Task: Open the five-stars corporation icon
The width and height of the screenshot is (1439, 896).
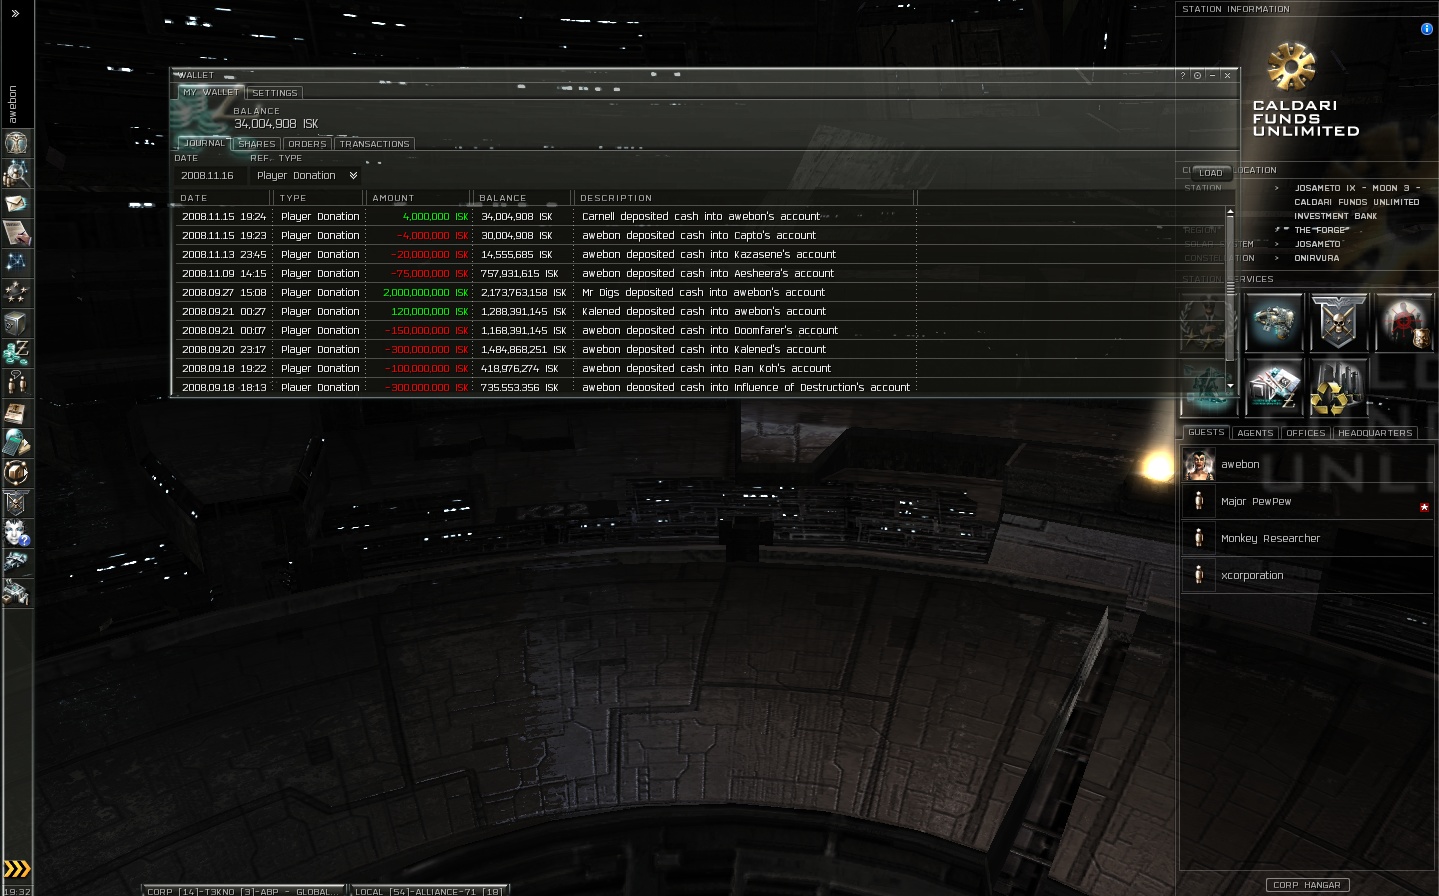Action: coord(16,292)
